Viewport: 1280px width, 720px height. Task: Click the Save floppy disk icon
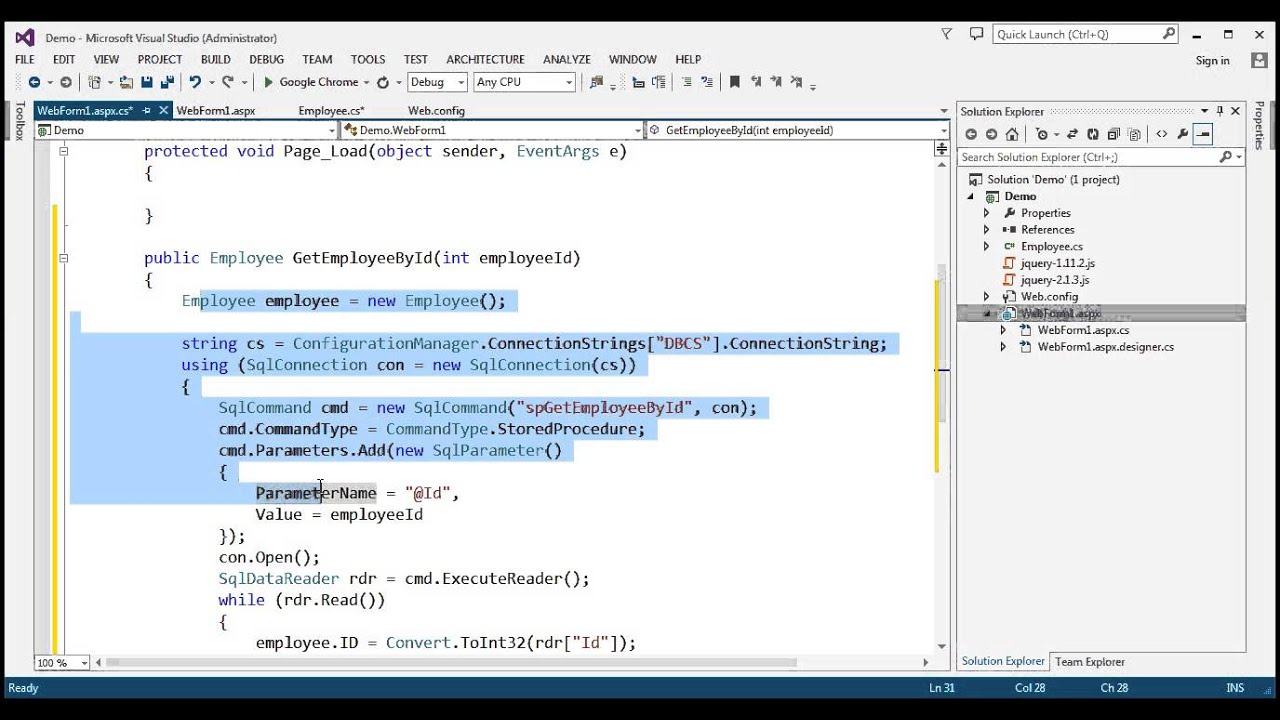tap(147, 82)
